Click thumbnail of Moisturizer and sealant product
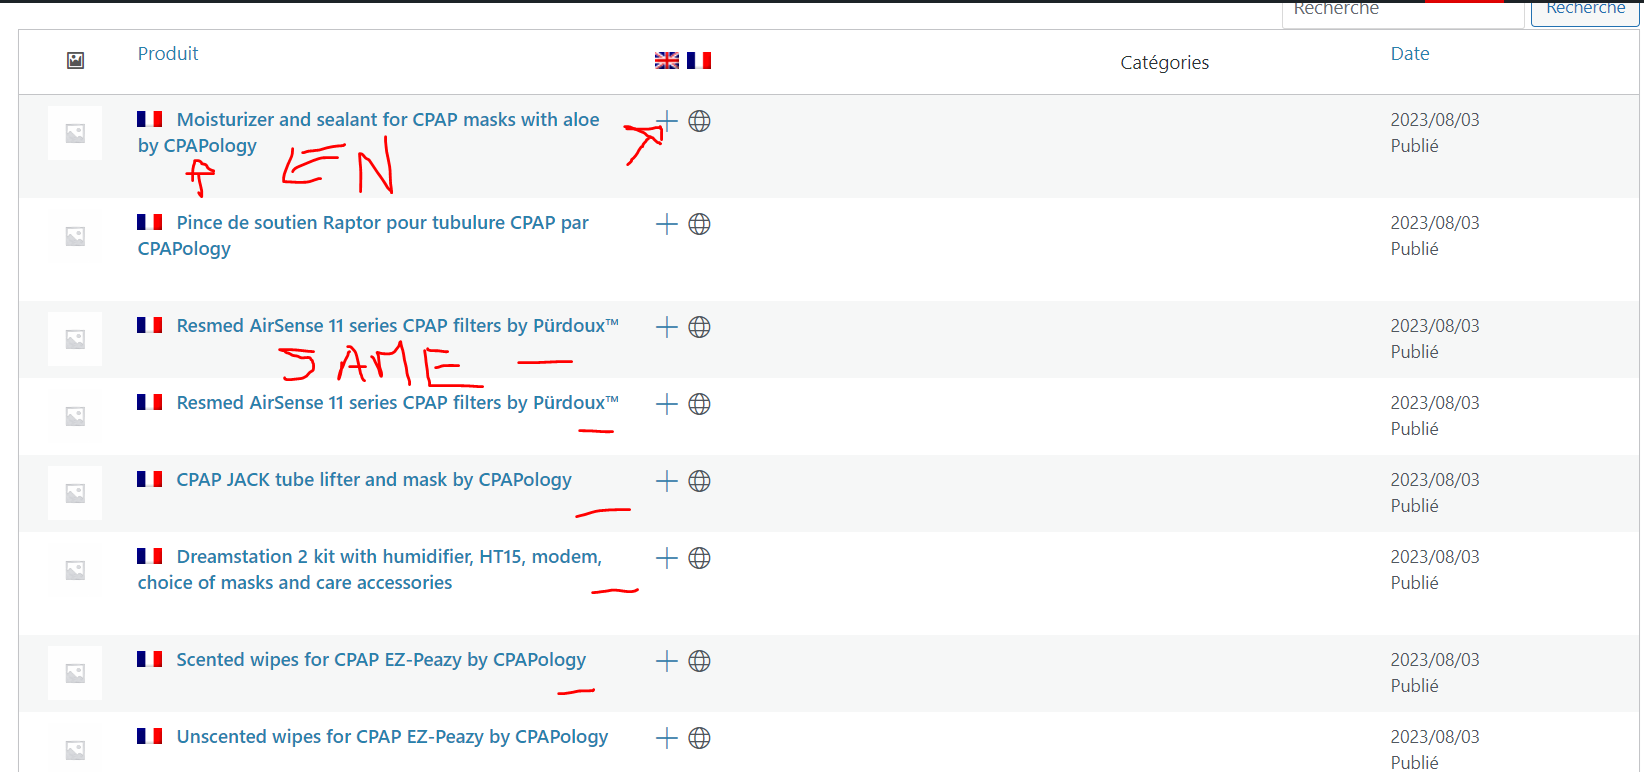1644x772 pixels. [75, 133]
